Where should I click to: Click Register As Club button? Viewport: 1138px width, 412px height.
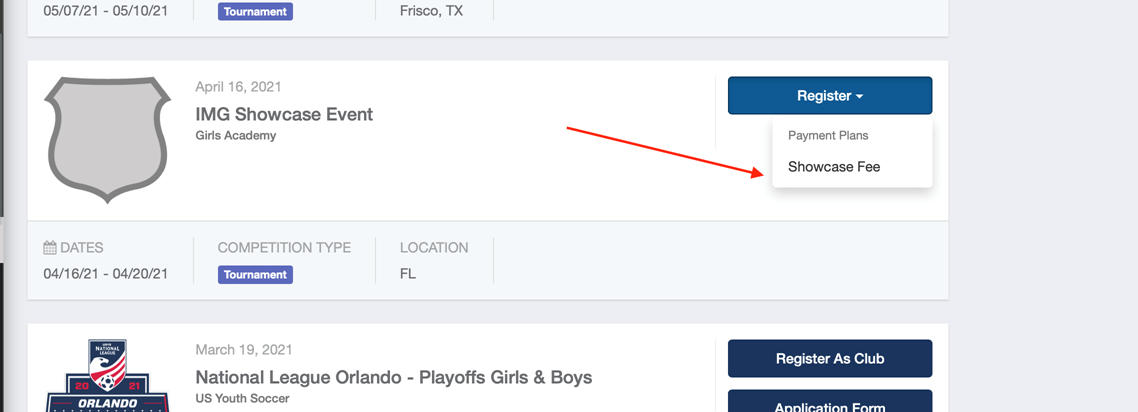[x=830, y=358]
